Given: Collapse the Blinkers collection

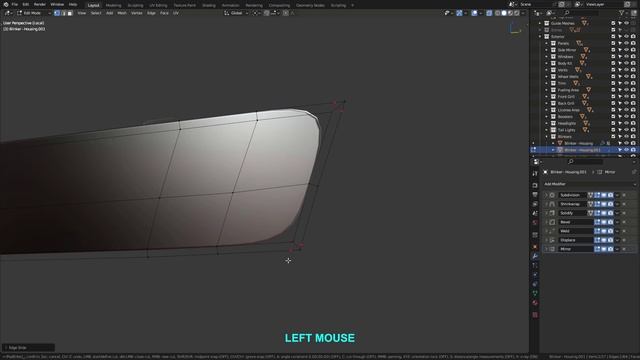Looking at the screenshot, I should (547, 136).
